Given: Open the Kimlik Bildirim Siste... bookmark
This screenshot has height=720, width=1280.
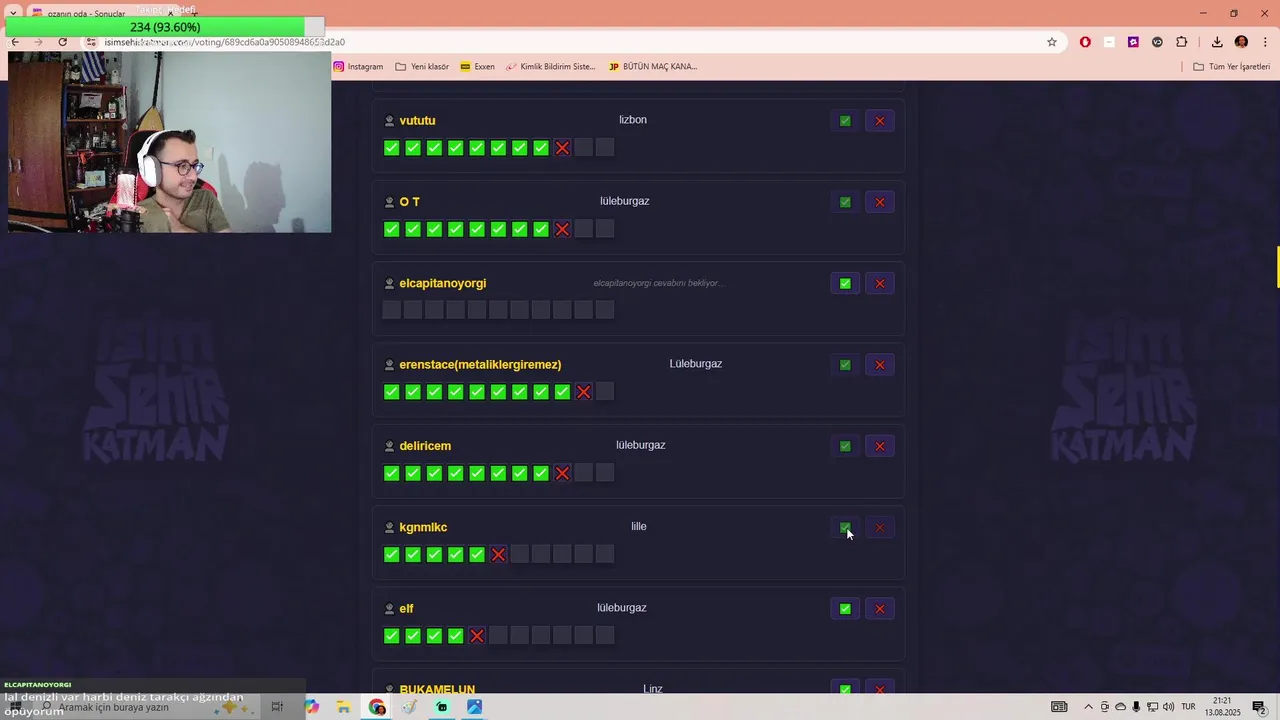Looking at the screenshot, I should [550, 67].
